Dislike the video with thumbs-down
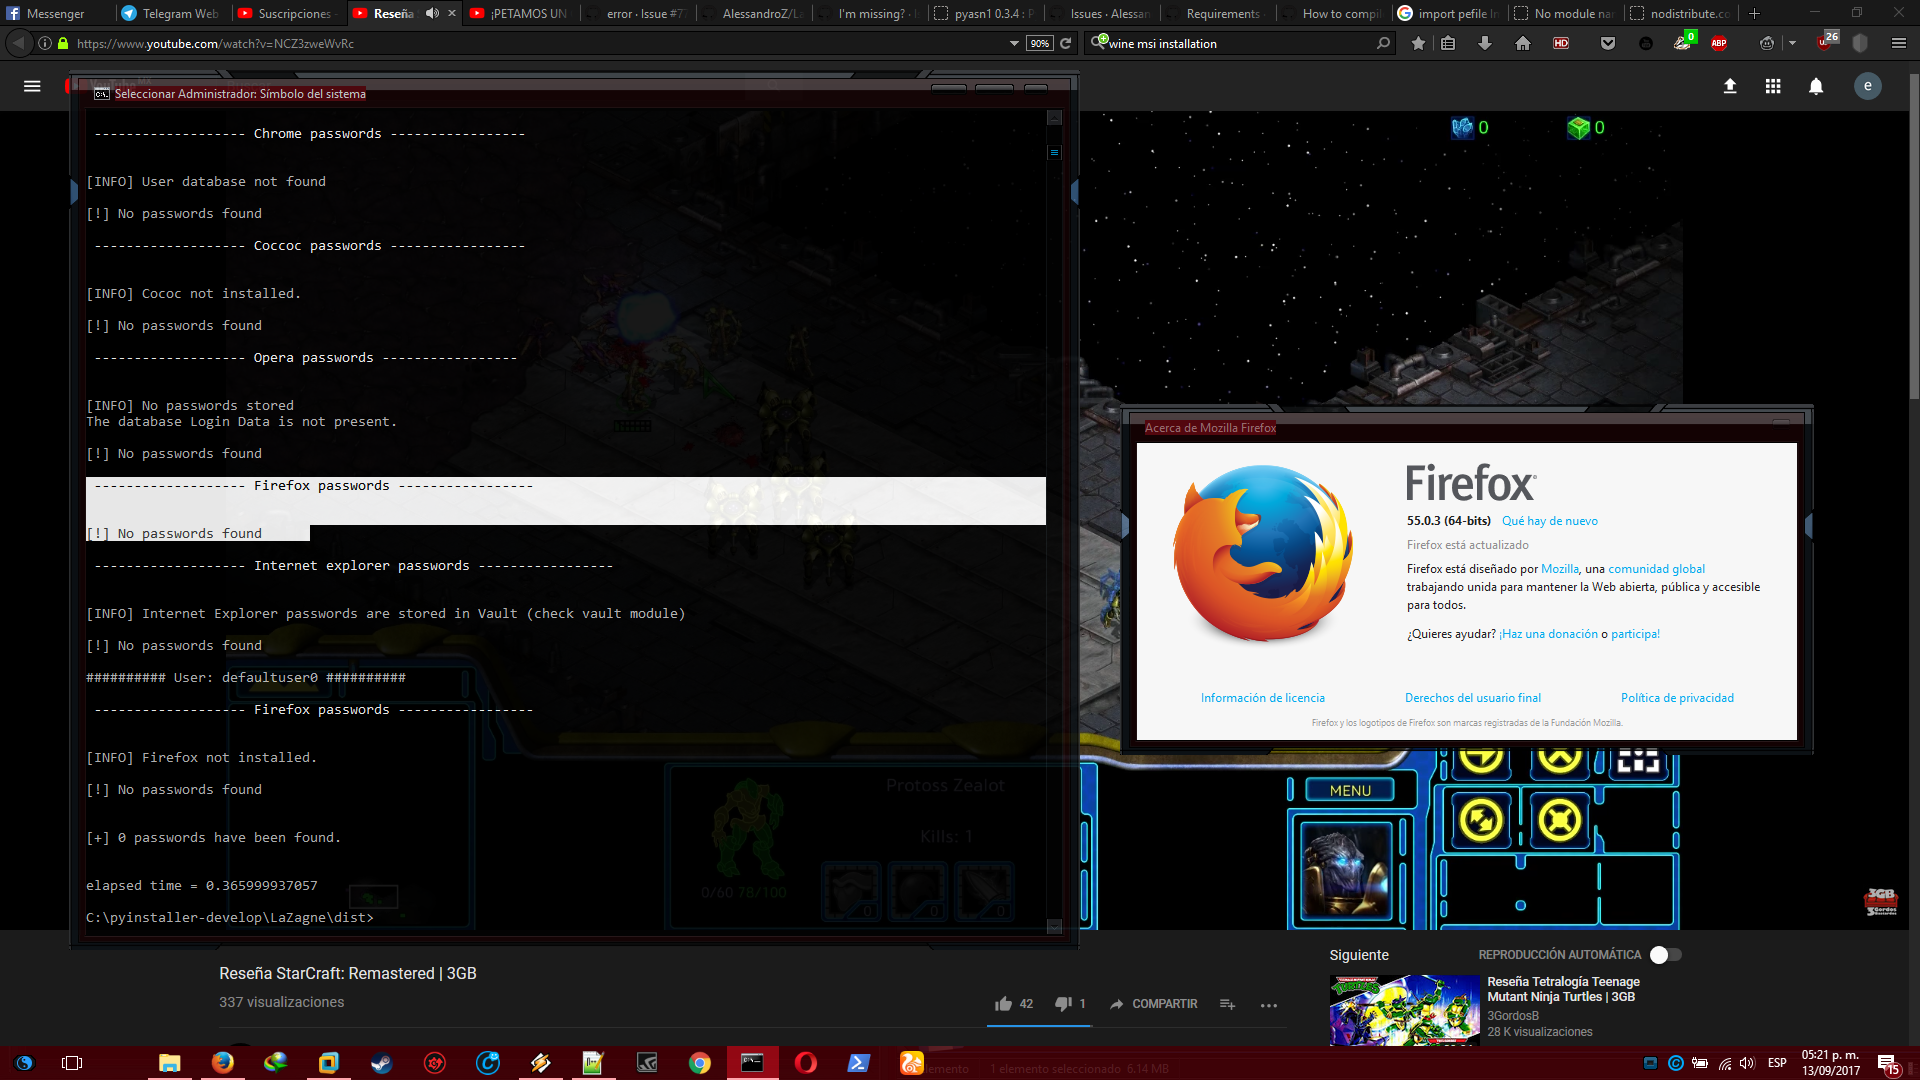 click(1062, 1003)
